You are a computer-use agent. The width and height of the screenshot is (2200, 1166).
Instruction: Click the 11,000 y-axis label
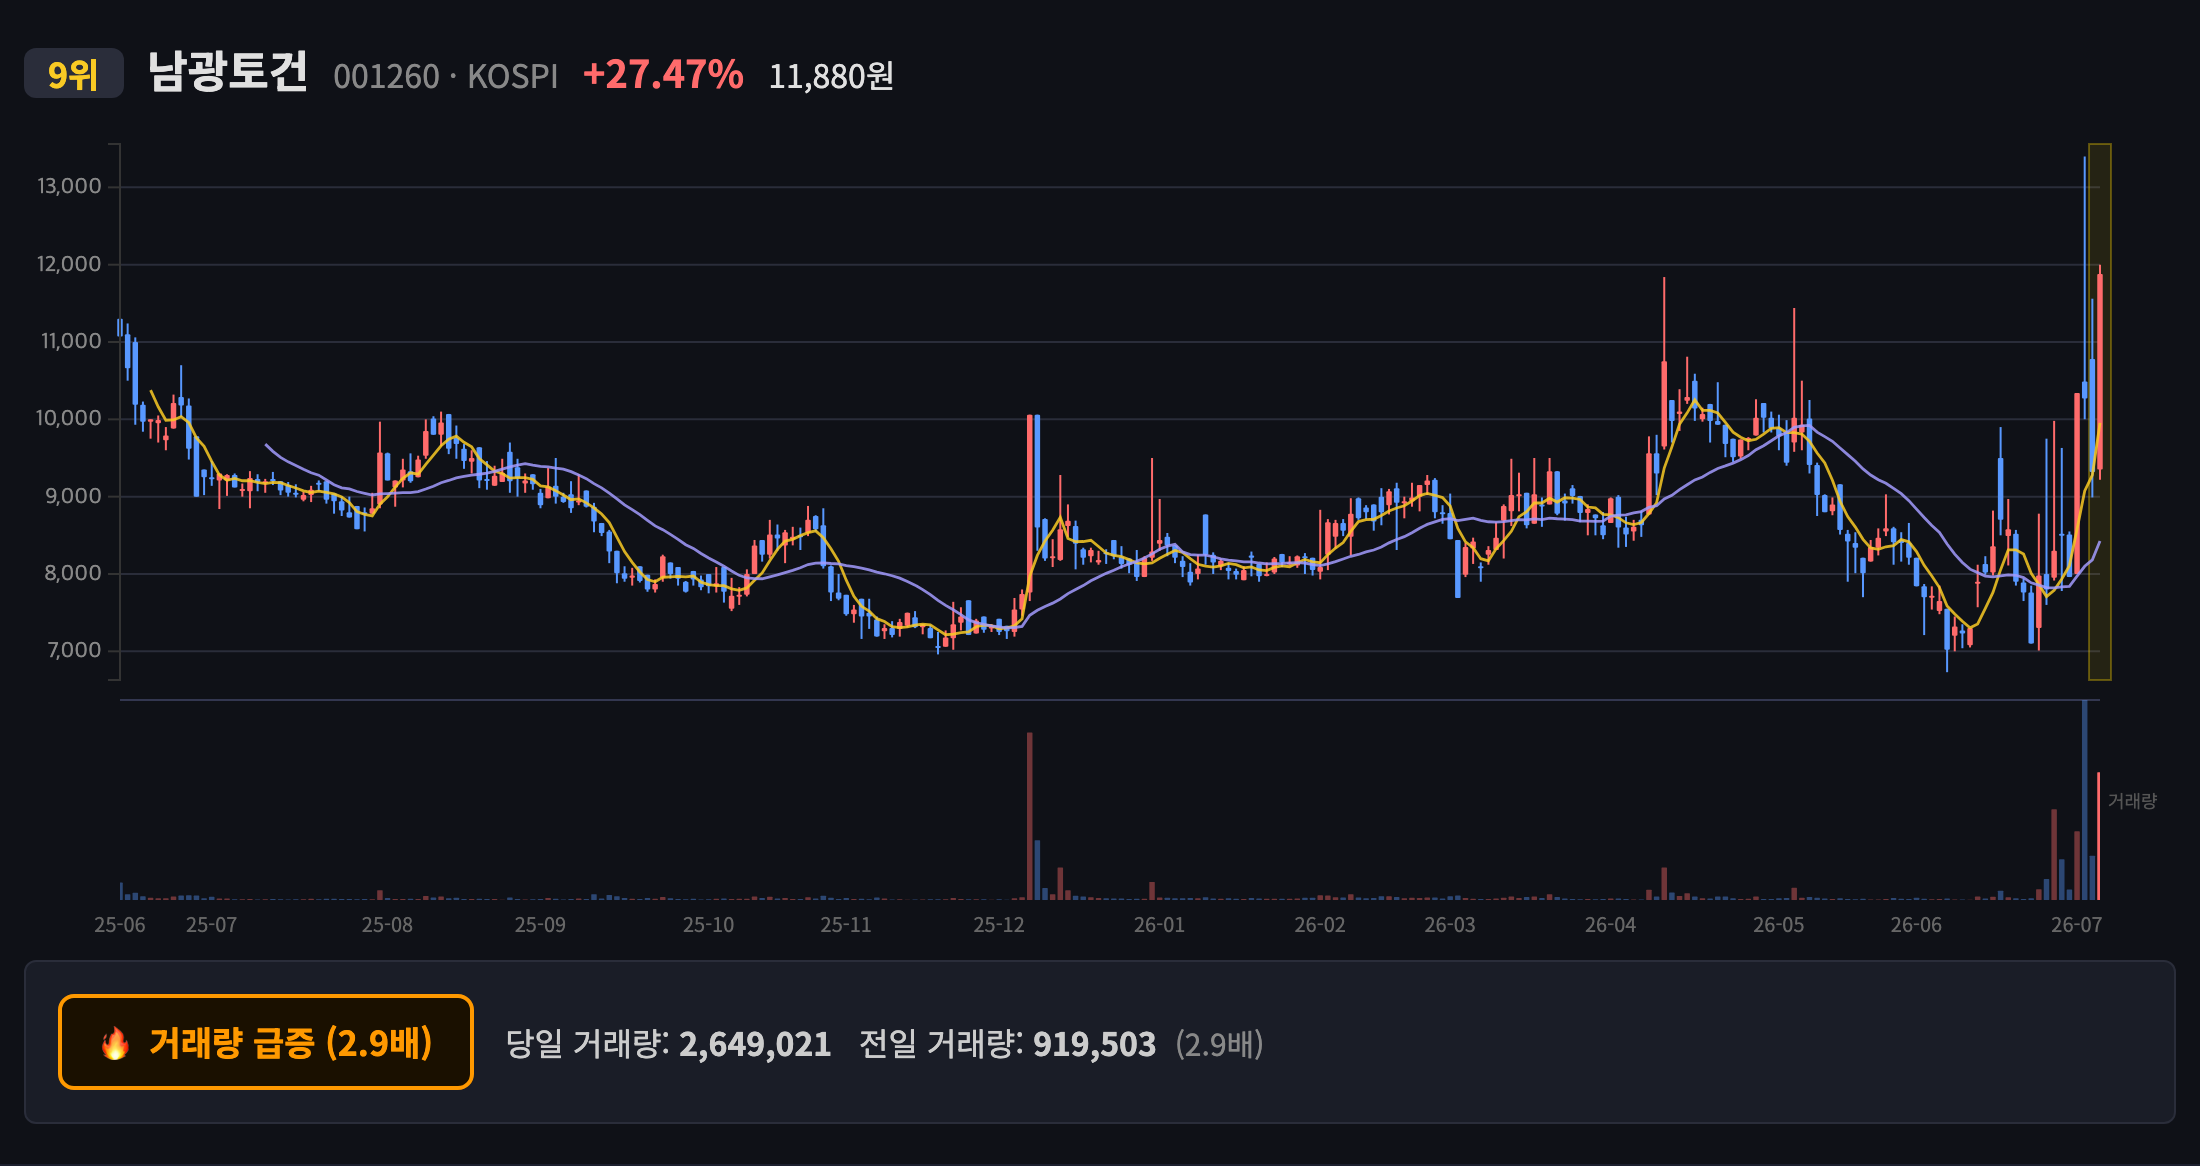(x=70, y=341)
